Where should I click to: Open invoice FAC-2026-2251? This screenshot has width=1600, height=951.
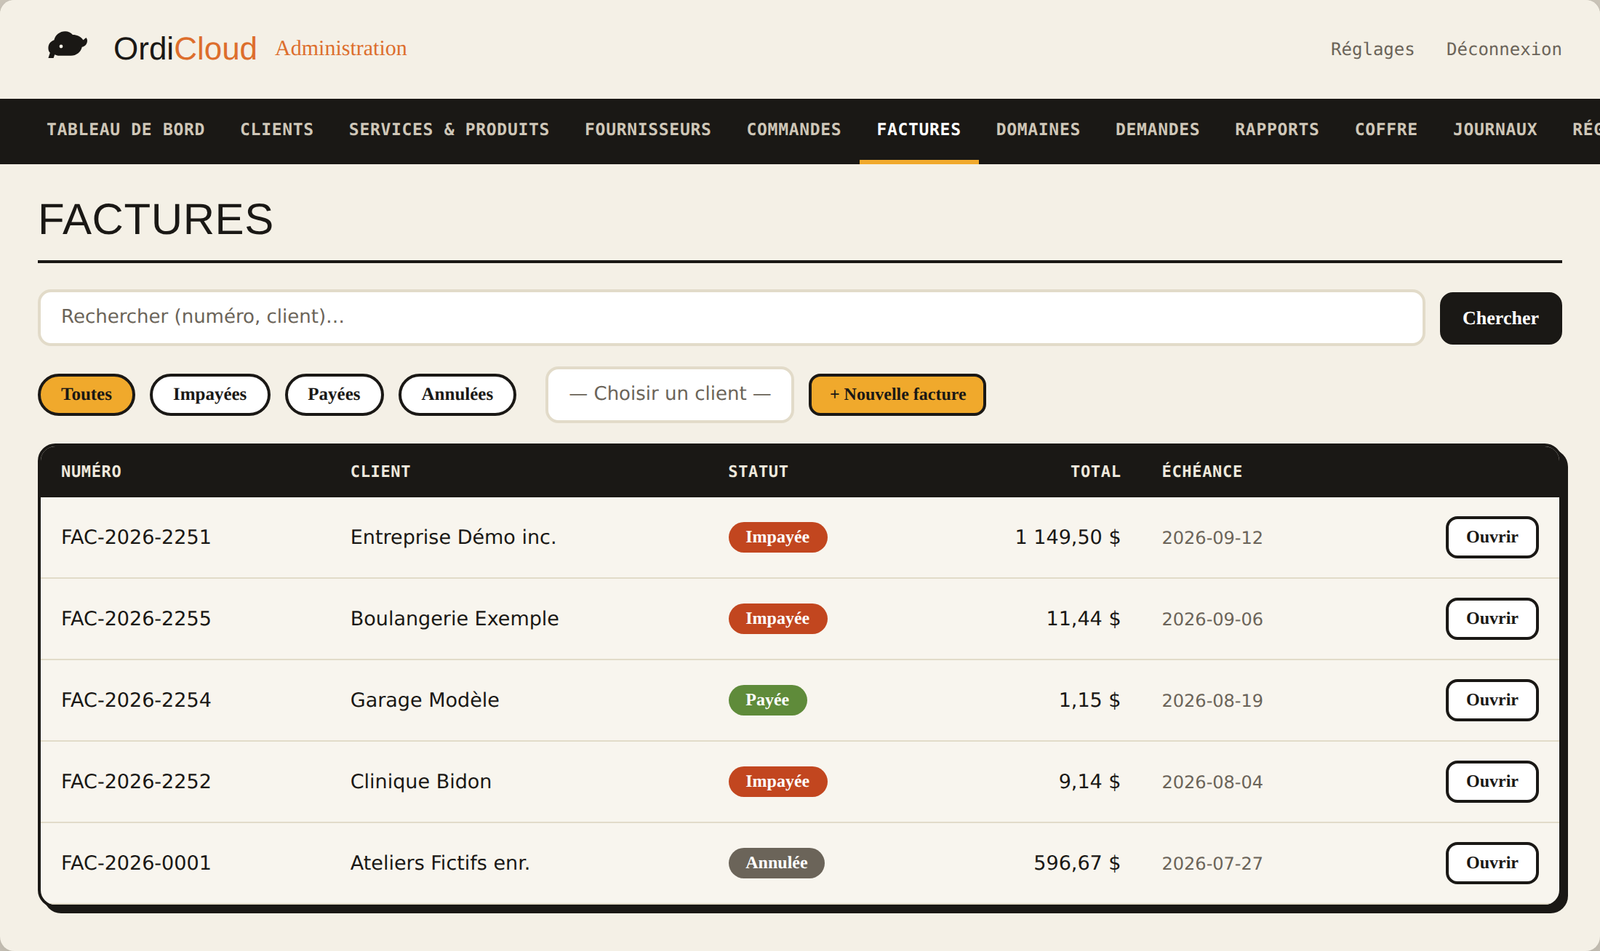pos(1492,537)
